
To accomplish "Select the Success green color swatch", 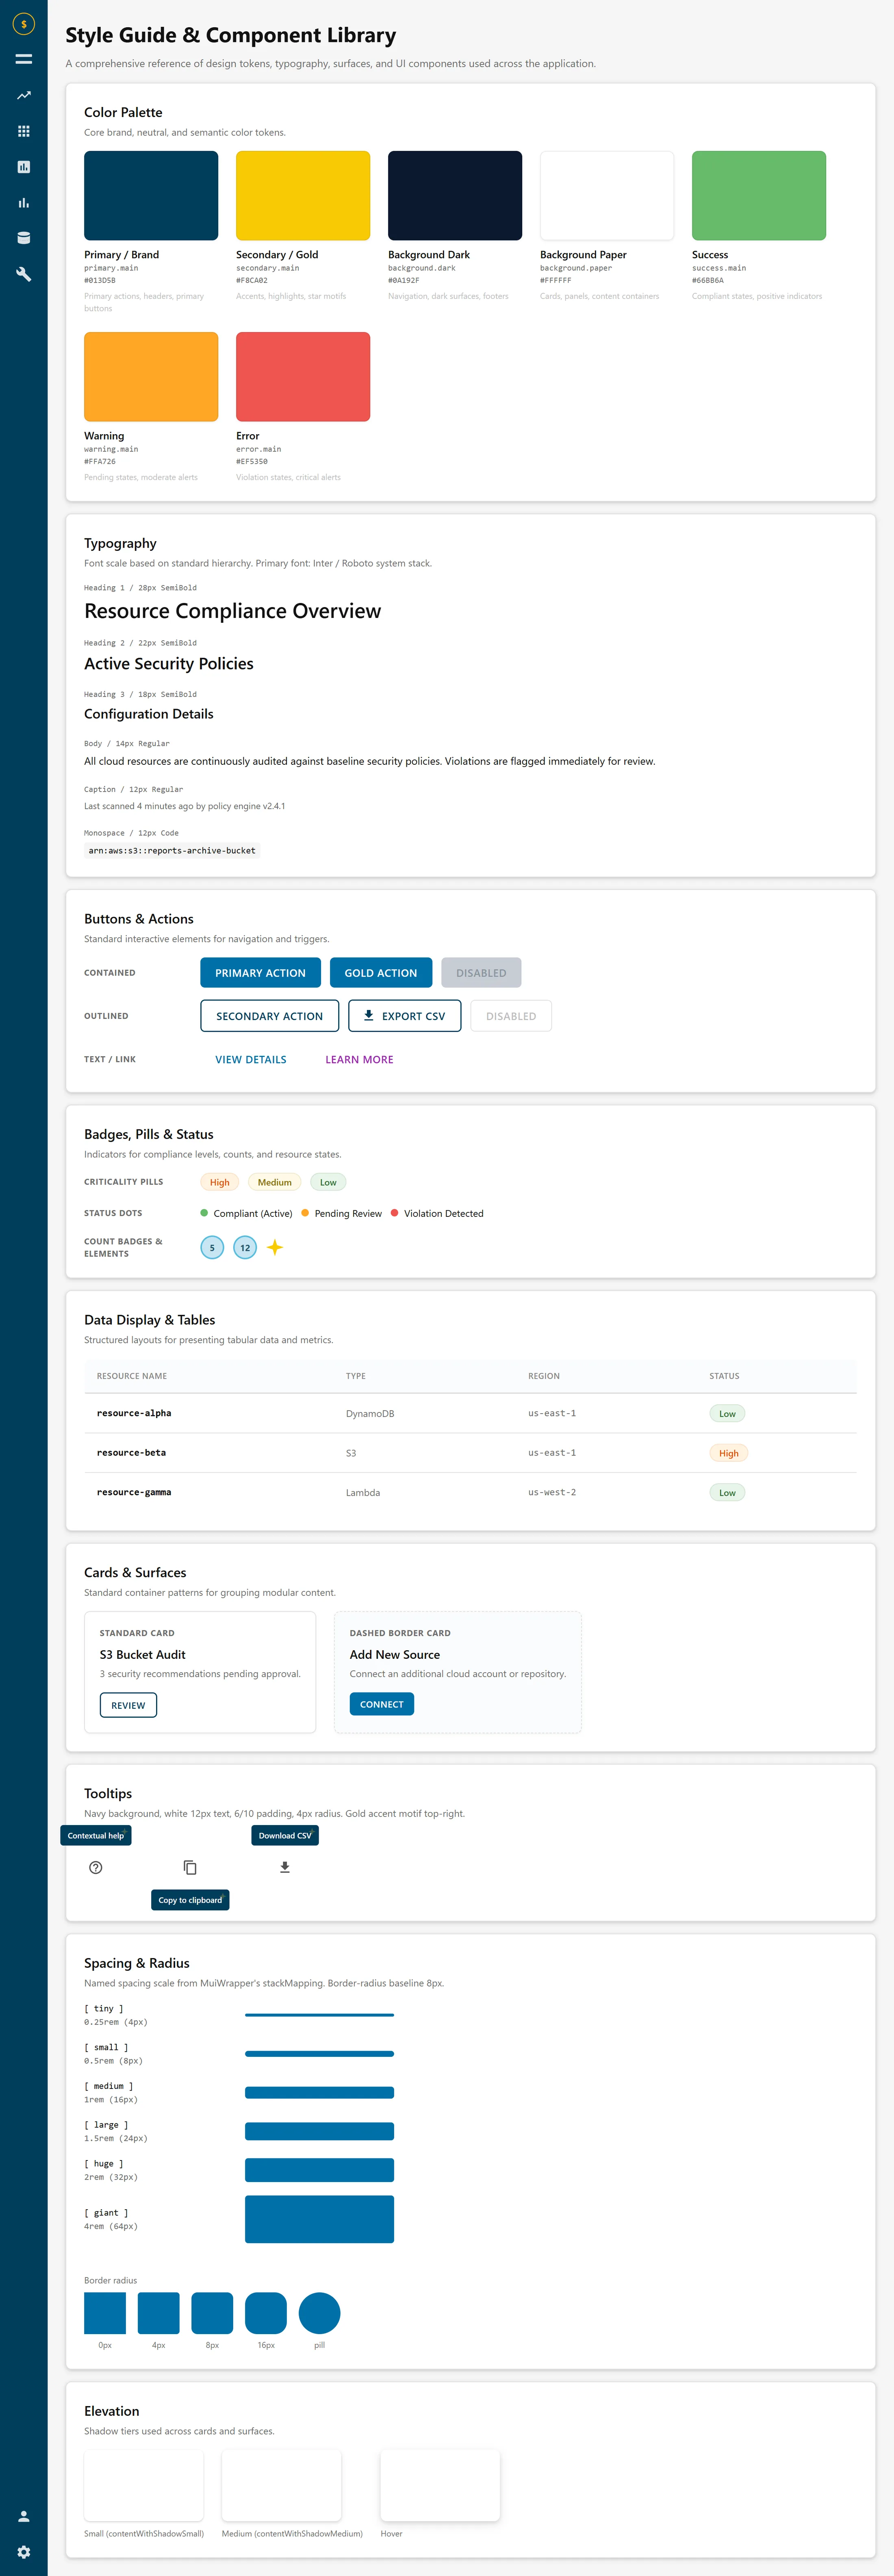I will coord(759,195).
